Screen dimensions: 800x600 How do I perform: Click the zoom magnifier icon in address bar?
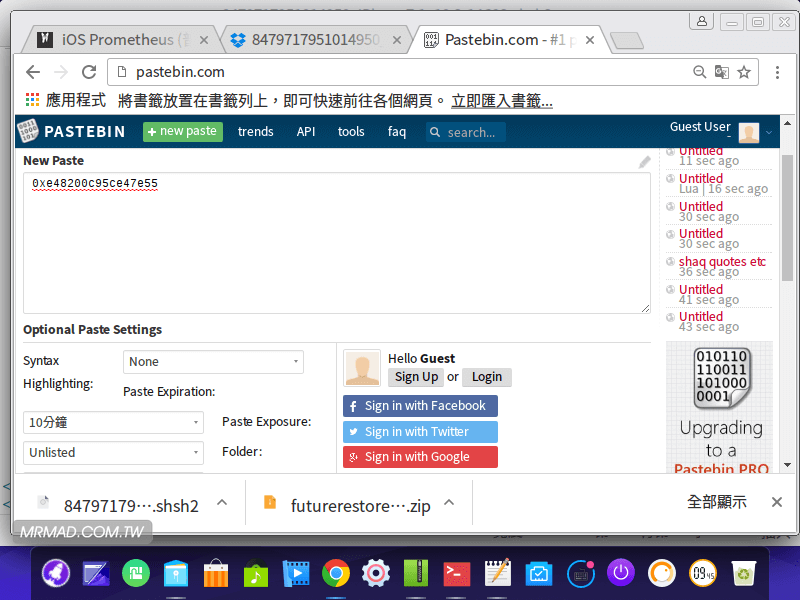(x=699, y=72)
